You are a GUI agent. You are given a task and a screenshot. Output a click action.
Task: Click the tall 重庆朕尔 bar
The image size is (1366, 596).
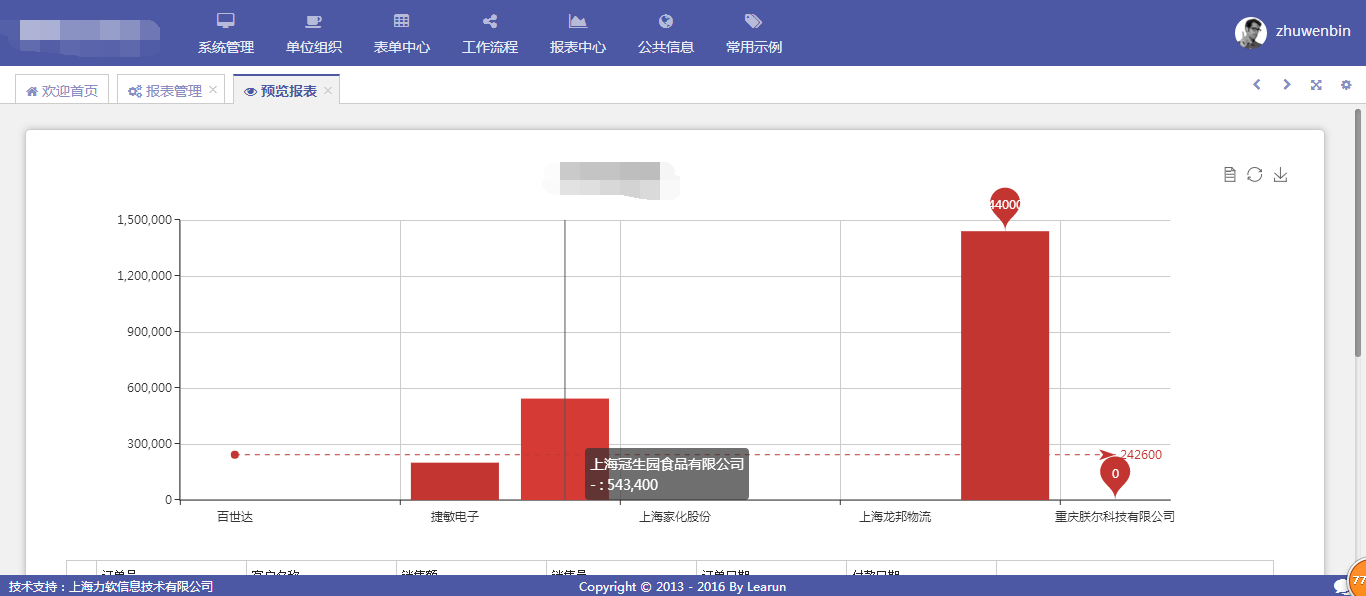pyautogui.click(x=1005, y=365)
